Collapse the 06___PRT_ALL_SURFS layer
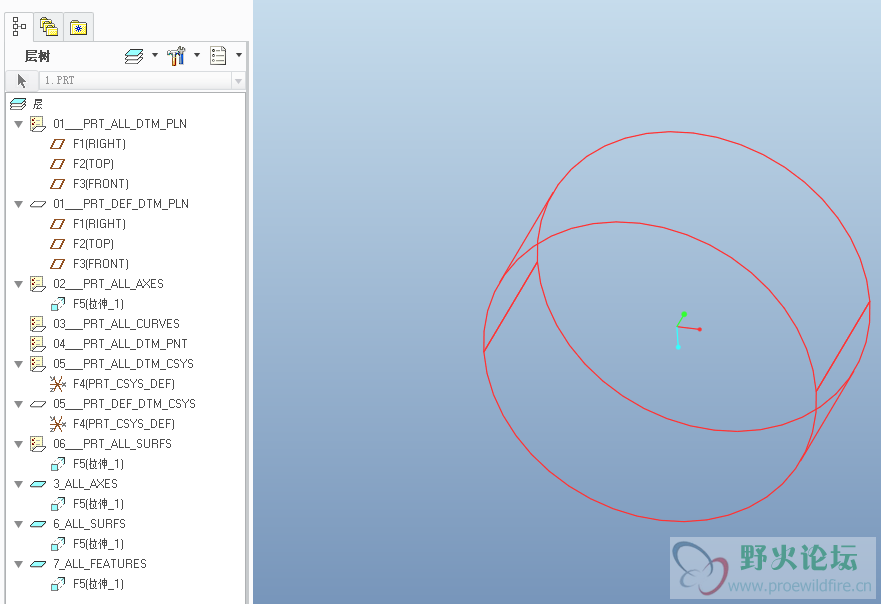Image resolution: width=881 pixels, height=604 pixels. point(19,444)
